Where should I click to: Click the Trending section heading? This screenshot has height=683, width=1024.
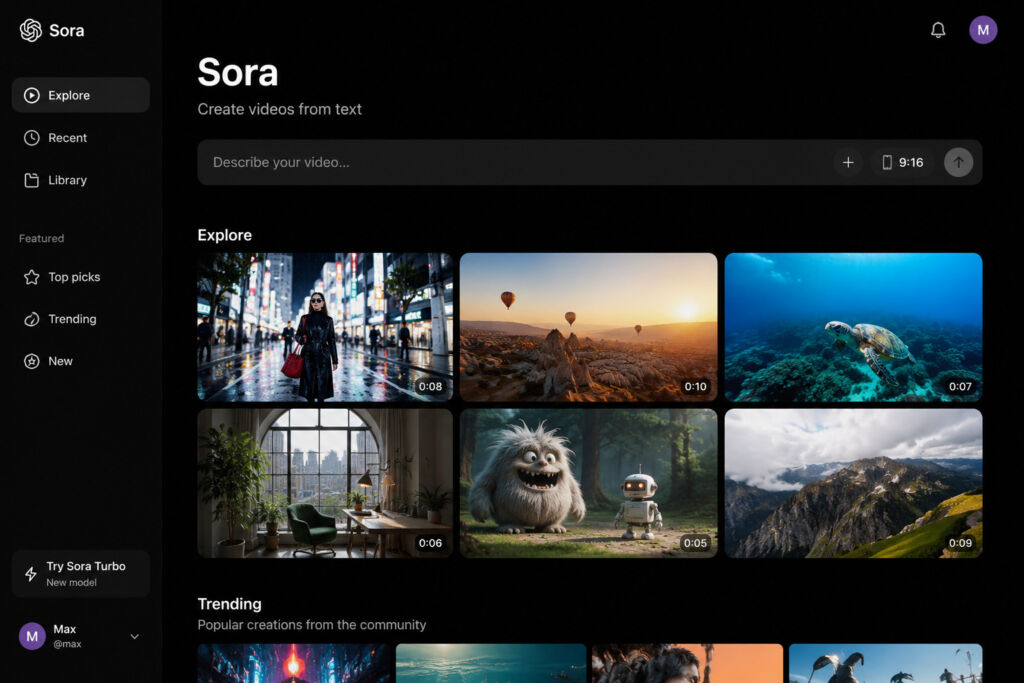pos(229,604)
